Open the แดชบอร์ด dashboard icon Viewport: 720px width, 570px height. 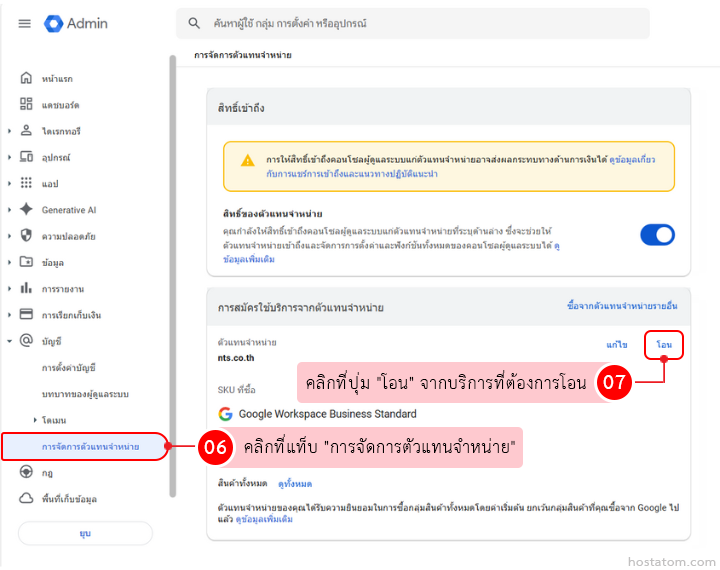(x=26, y=104)
